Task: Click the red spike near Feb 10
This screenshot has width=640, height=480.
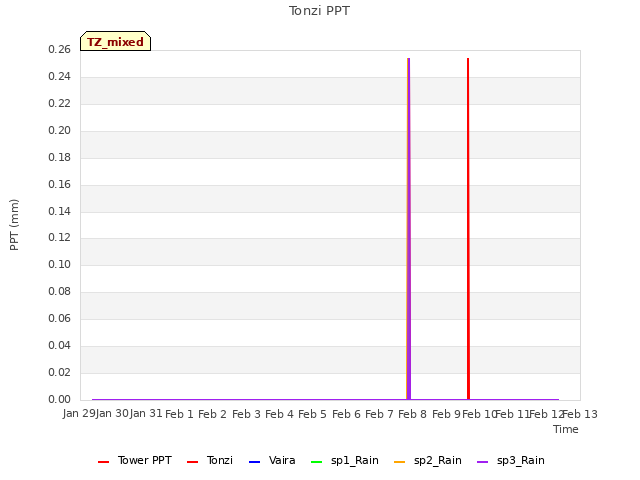Action: (x=468, y=229)
